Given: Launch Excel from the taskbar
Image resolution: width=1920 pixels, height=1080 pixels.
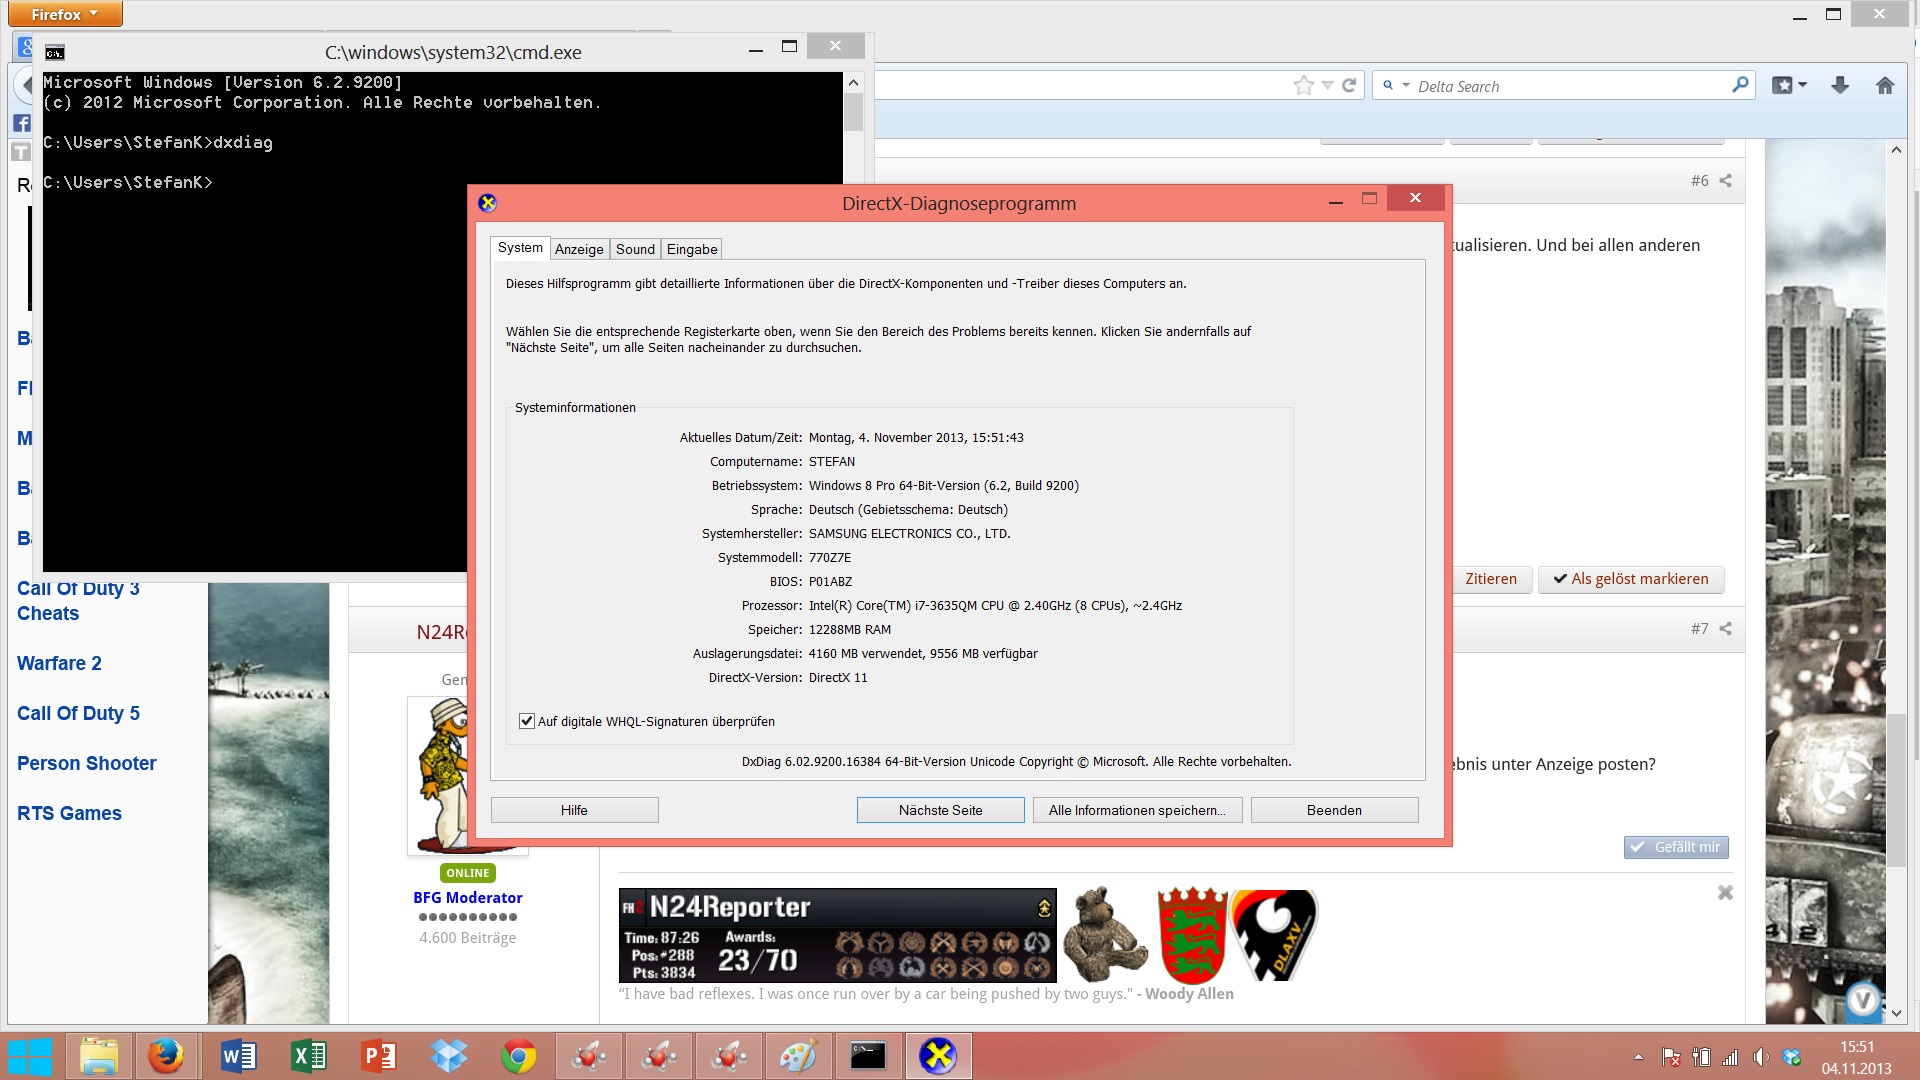Looking at the screenshot, I should pos(308,1056).
